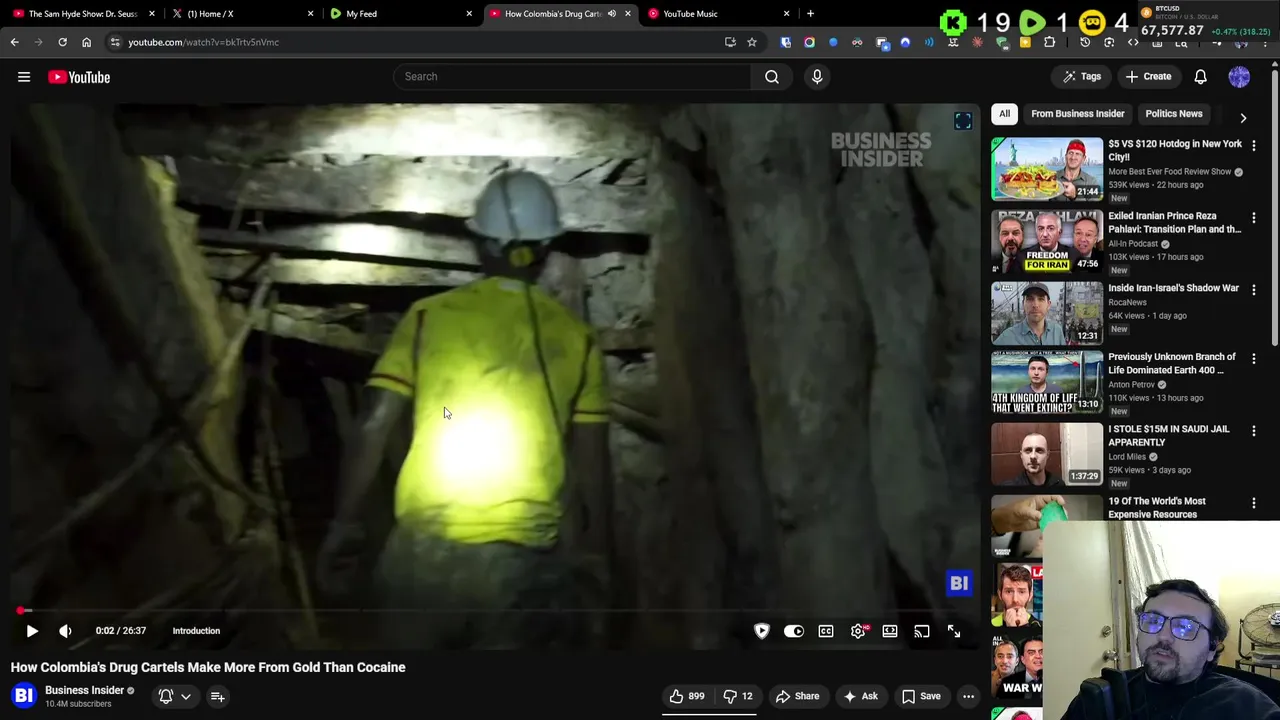
Task: Go to browser home page
Action: coord(86,42)
